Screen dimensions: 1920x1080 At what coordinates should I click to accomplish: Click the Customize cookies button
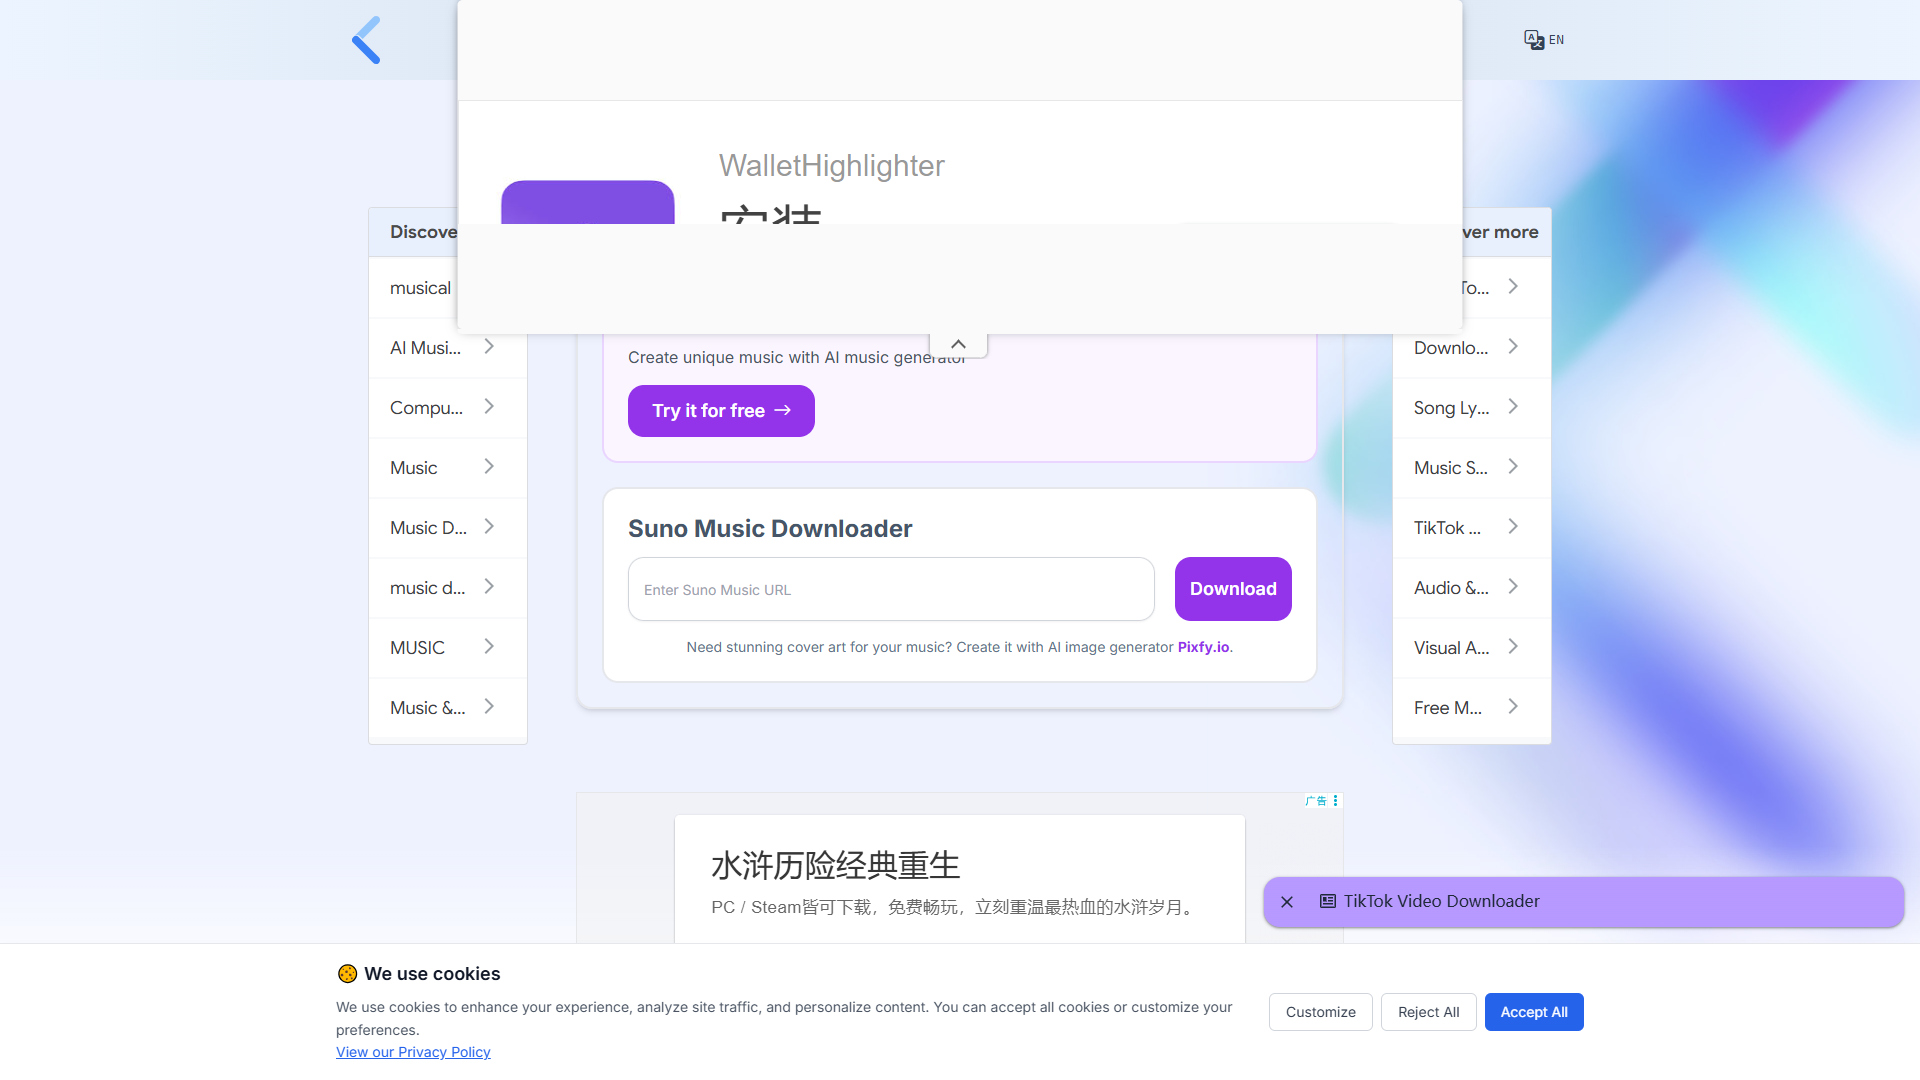pyautogui.click(x=1321, y=1012)
